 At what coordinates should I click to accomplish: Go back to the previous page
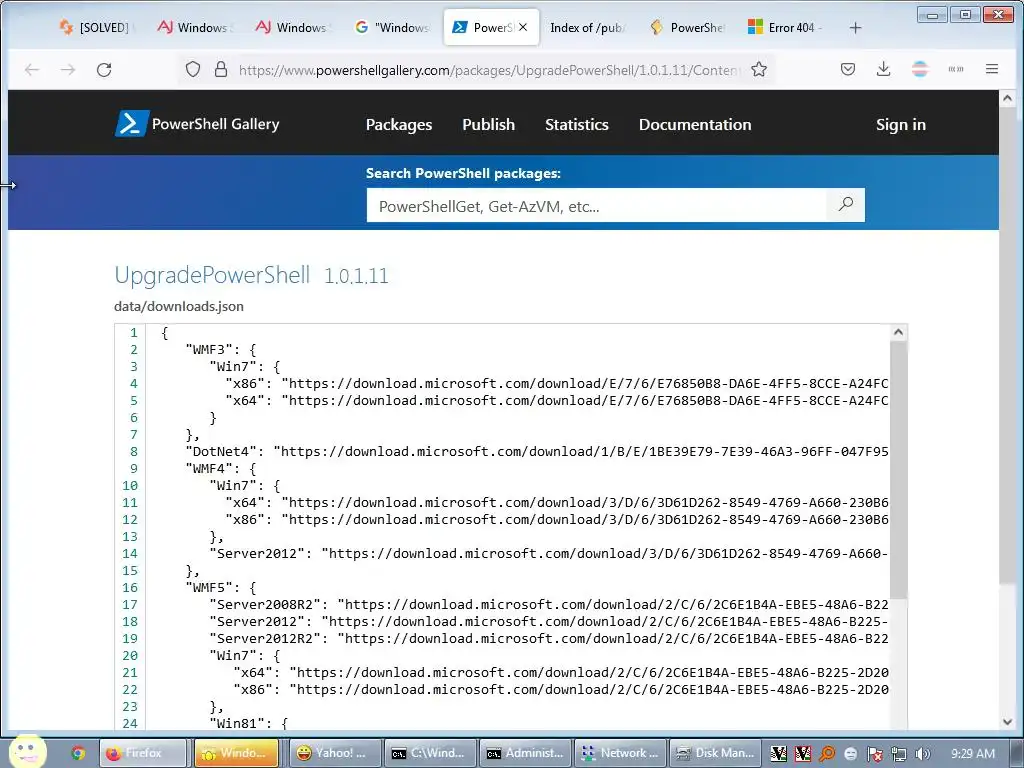pyautogui.click(x=32, y=69)
